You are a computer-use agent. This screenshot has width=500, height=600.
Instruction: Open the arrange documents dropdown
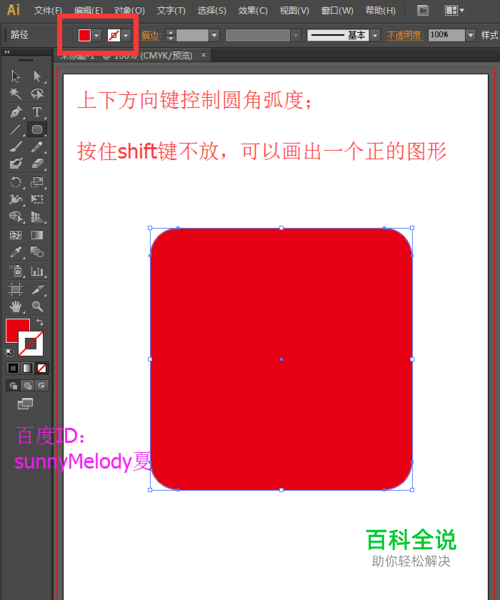coord(454,10)
